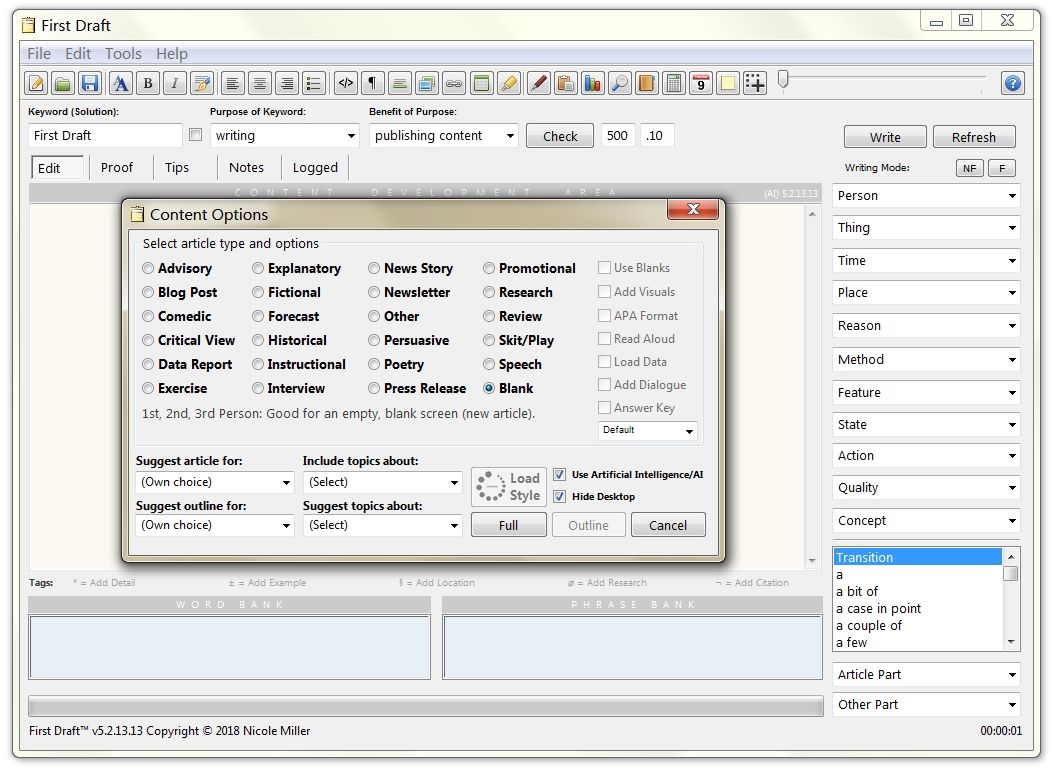
Task: Select the Blog Post radio button
Action: click(148, 292)
